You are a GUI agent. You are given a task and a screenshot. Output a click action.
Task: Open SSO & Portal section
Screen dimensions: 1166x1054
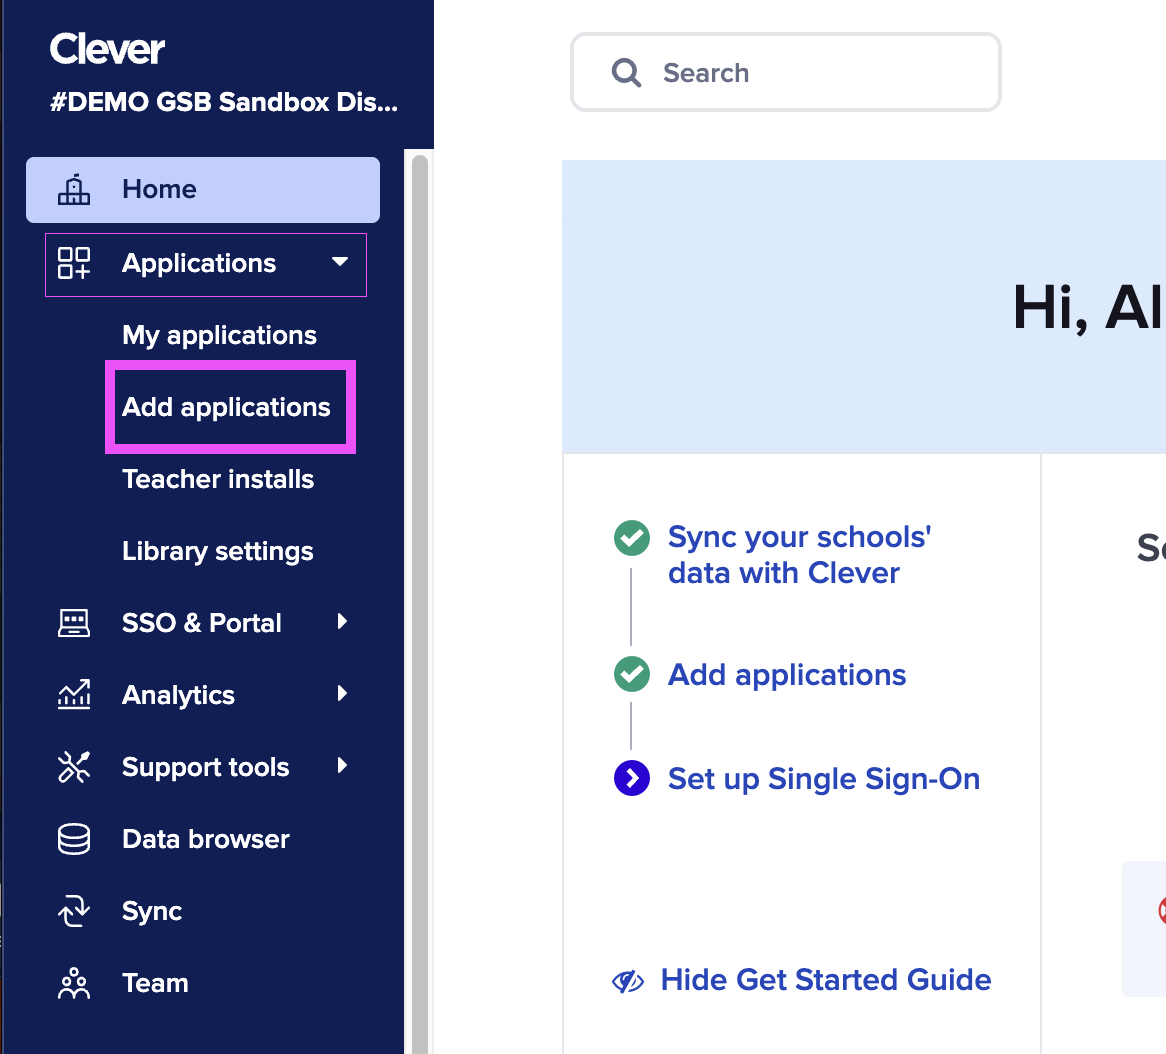pos(203,623)
